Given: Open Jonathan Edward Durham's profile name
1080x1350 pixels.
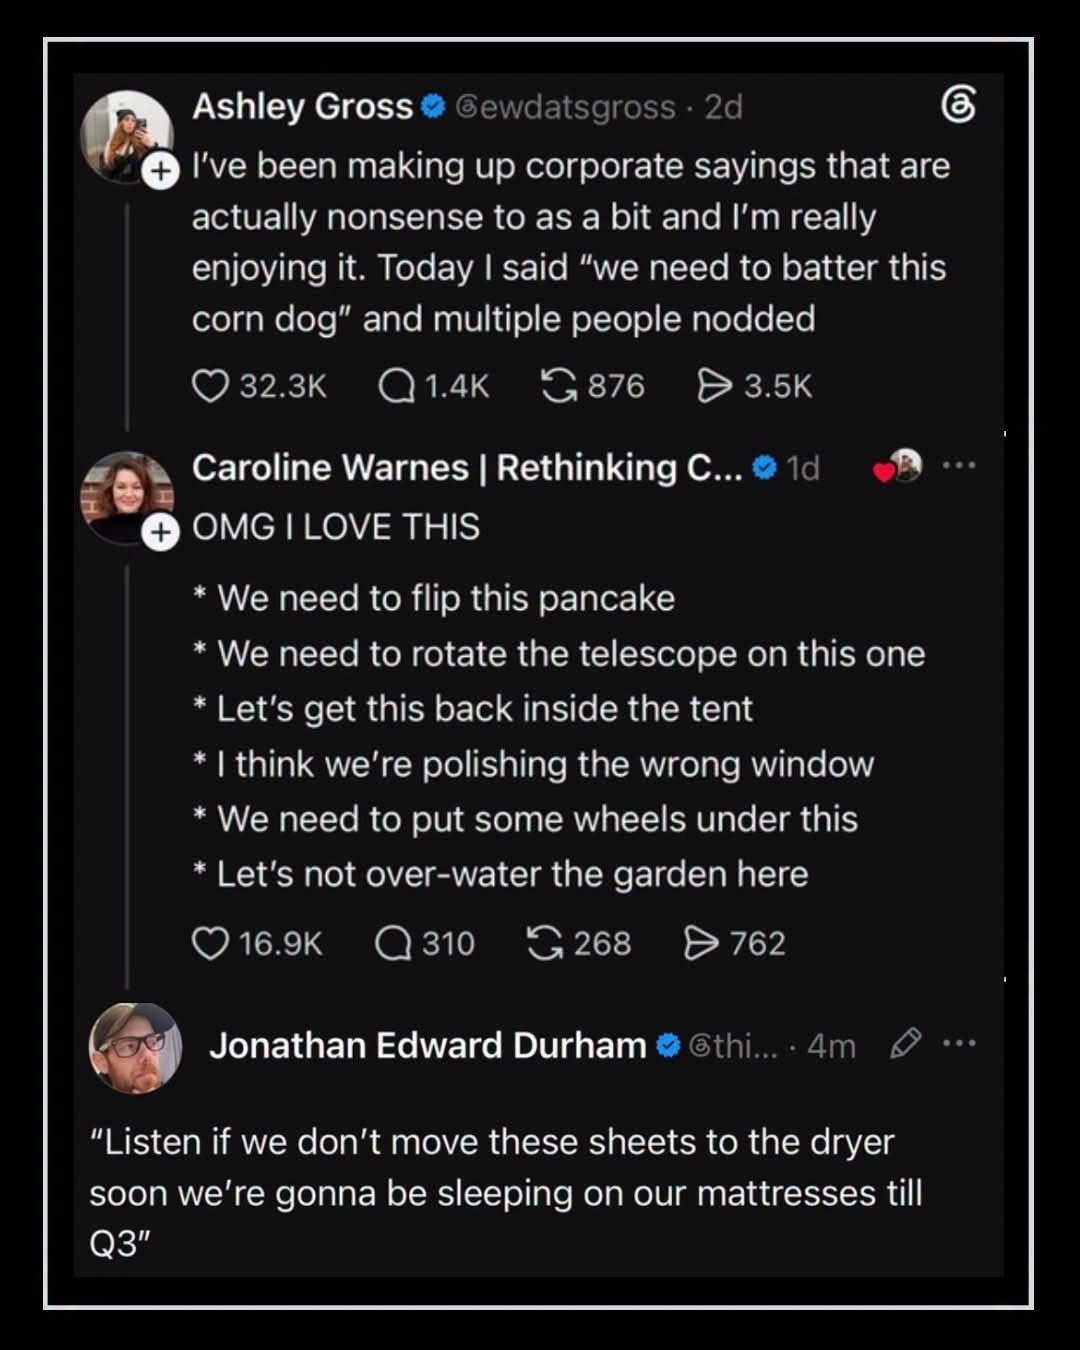Looking at the screenshot, I should coord(428,1045).
